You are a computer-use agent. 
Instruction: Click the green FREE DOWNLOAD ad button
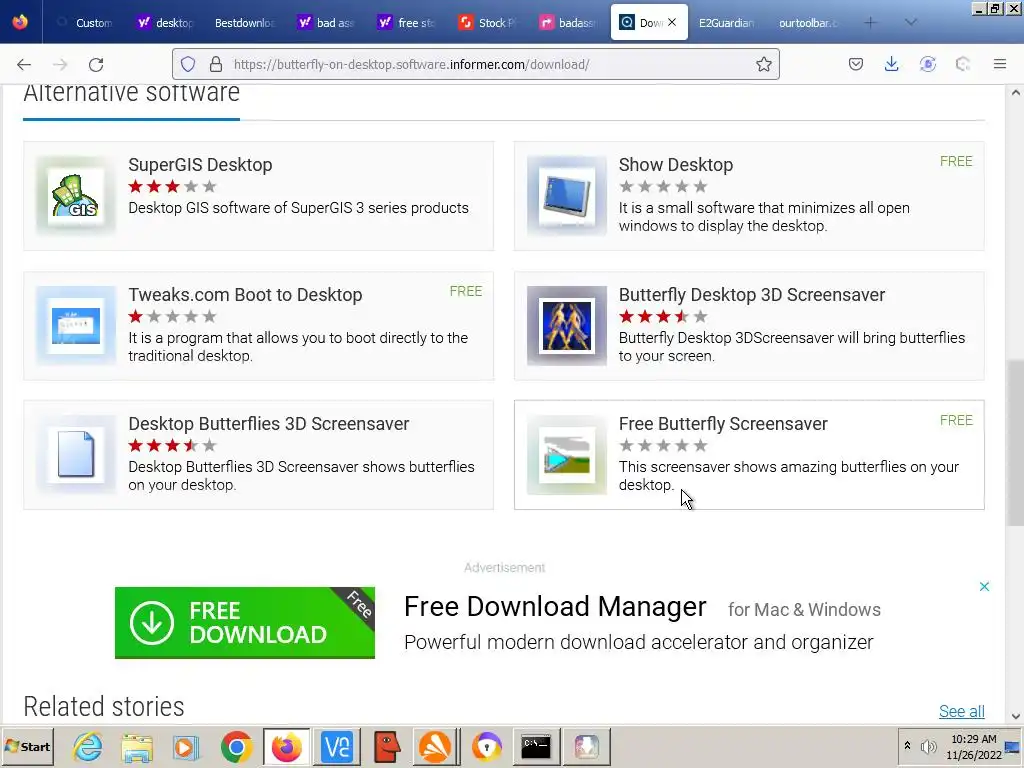245,623
